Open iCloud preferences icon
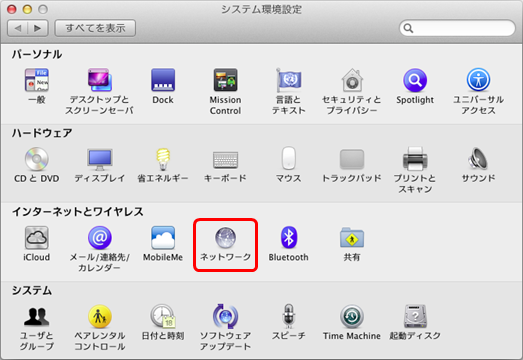This screenshot has height=360, width=523. point(37,238)
